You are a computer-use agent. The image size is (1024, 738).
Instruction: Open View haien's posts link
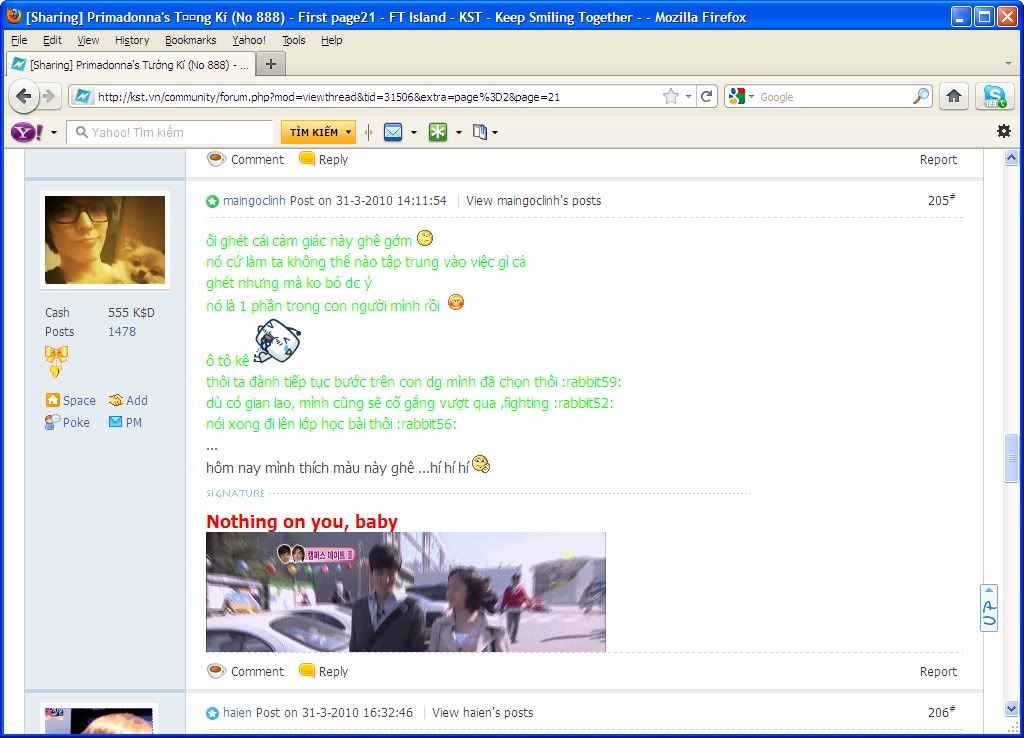pos(483,713)
